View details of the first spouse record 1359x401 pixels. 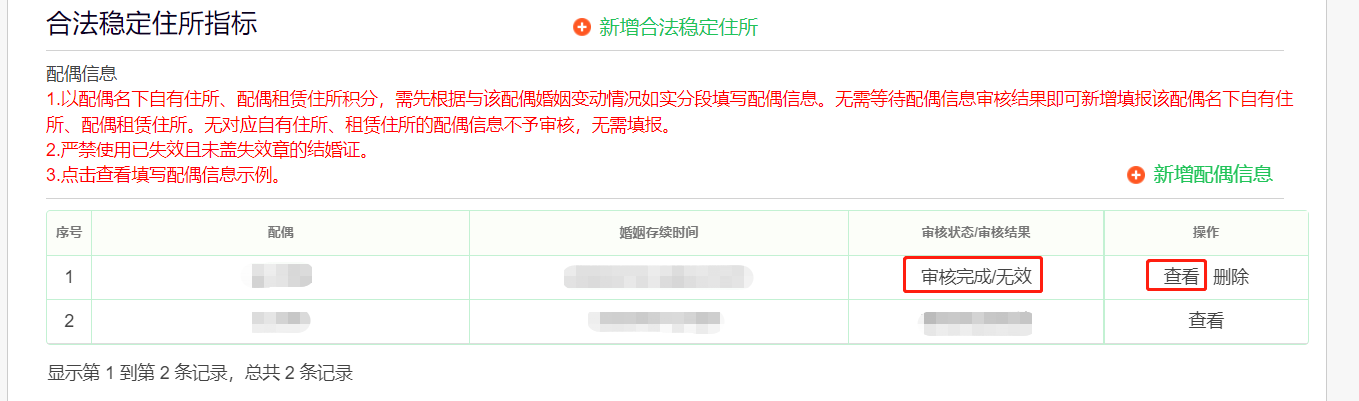(x=1181, y=277)
